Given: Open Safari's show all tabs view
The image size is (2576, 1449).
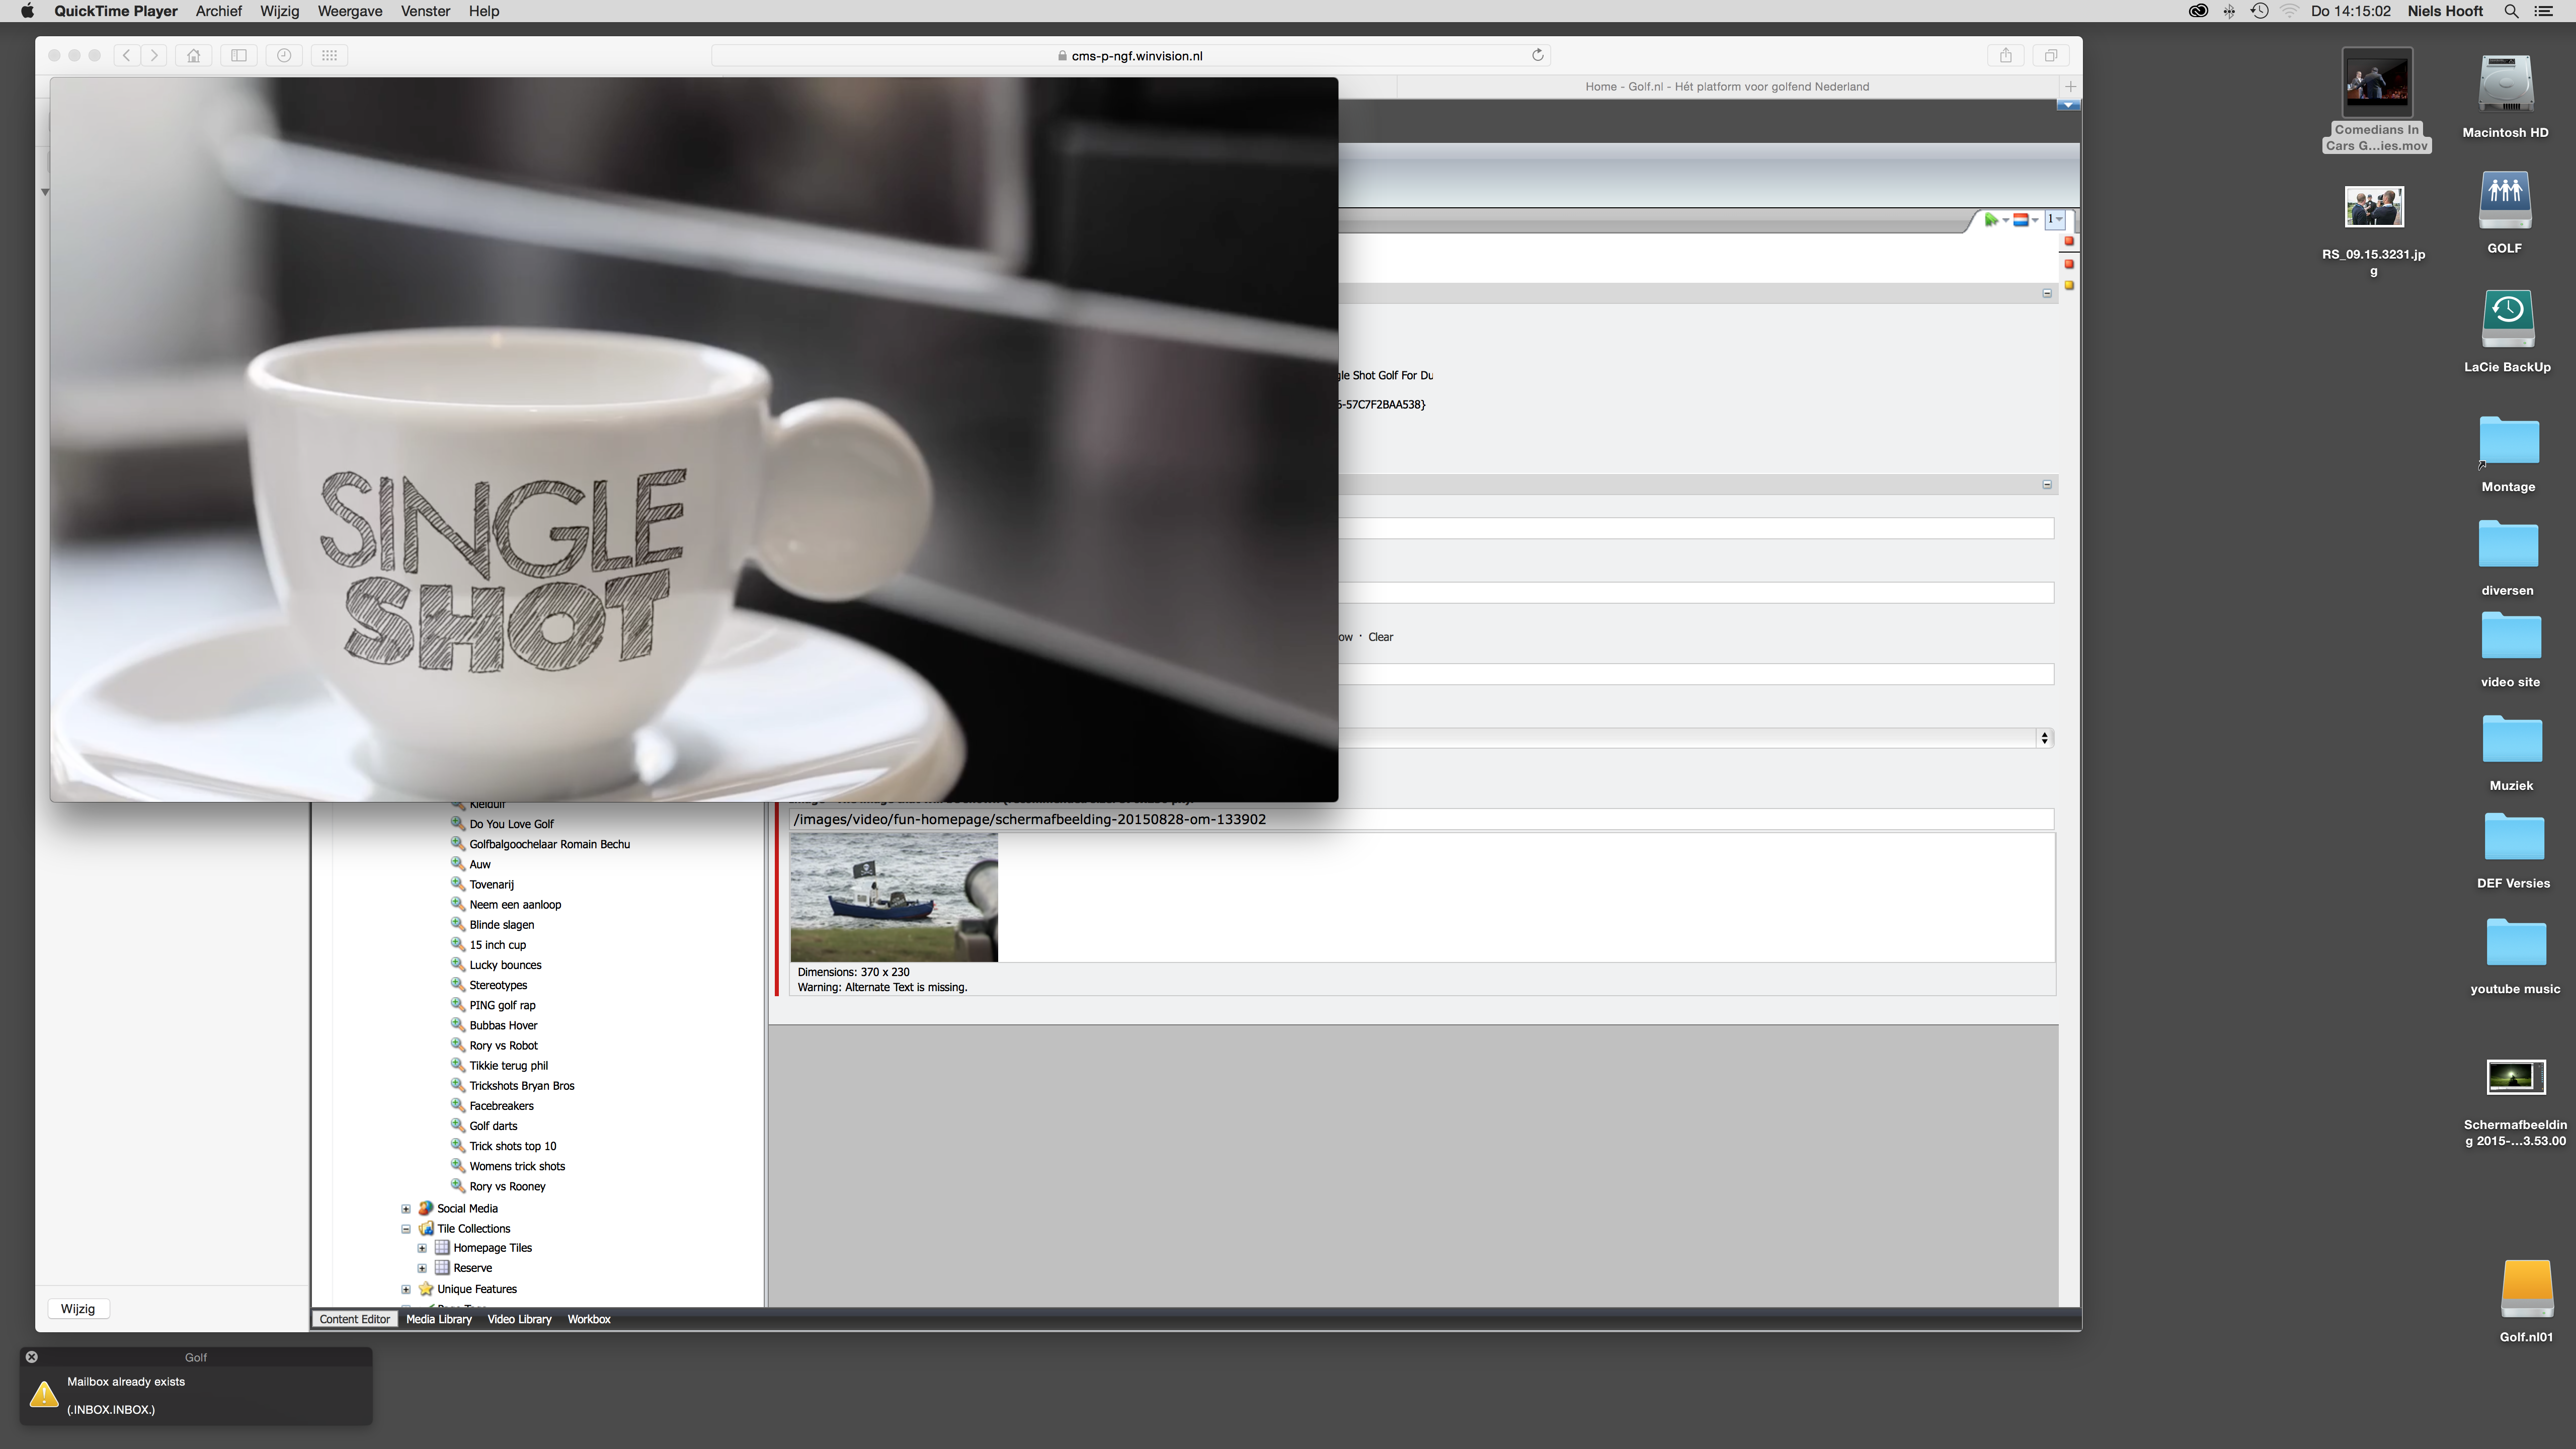Looking at the screenshot, I should pos(2050,56).
